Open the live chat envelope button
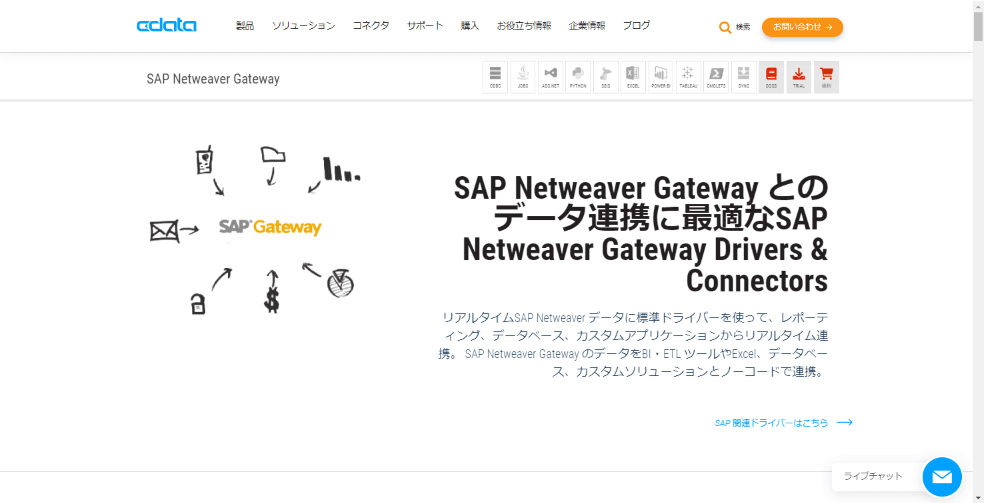 click(x=942, y=477)
